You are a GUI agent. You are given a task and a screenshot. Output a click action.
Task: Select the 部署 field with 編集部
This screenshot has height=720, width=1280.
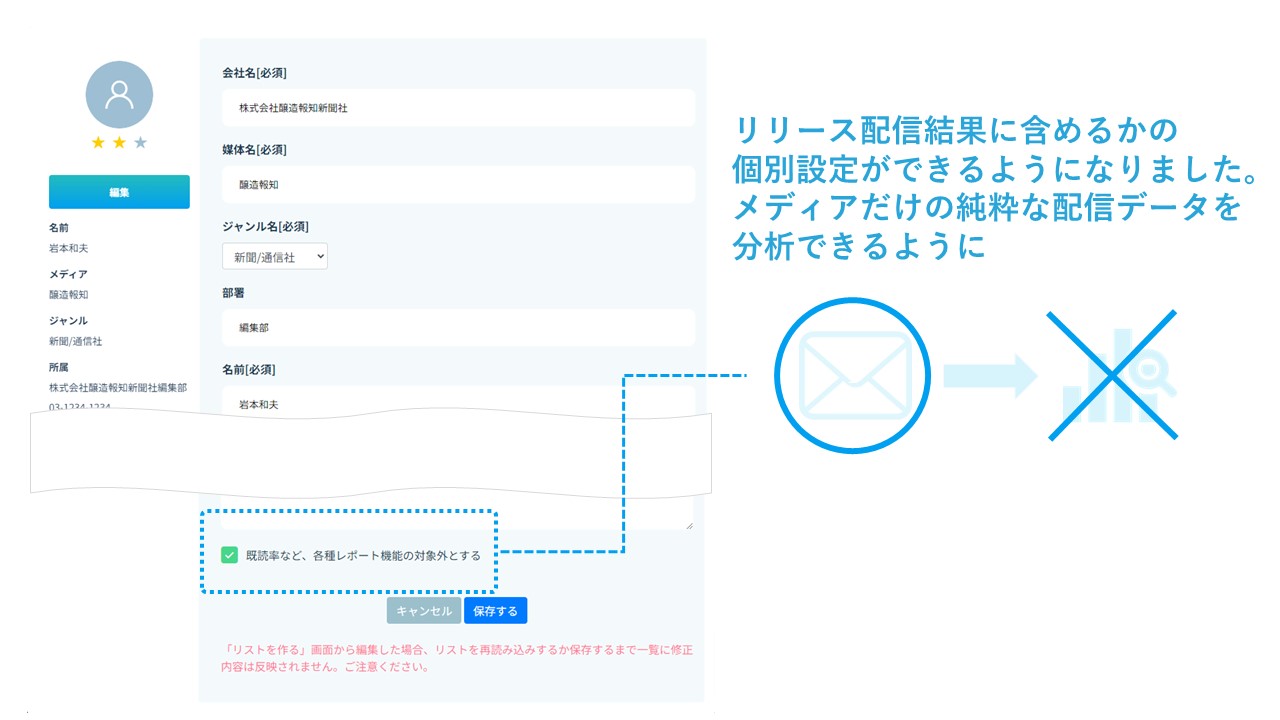pyautogui.click(x=458, y=328)
